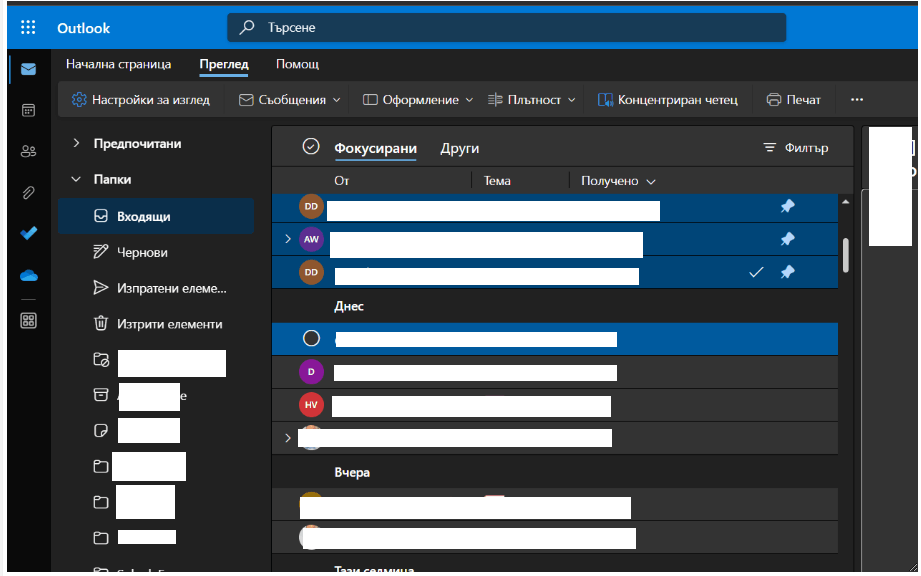The width and height of the screenshot is (921, 576).
Task: Open more ribbon options ellipsis
Action: click(x=857, y=100)
